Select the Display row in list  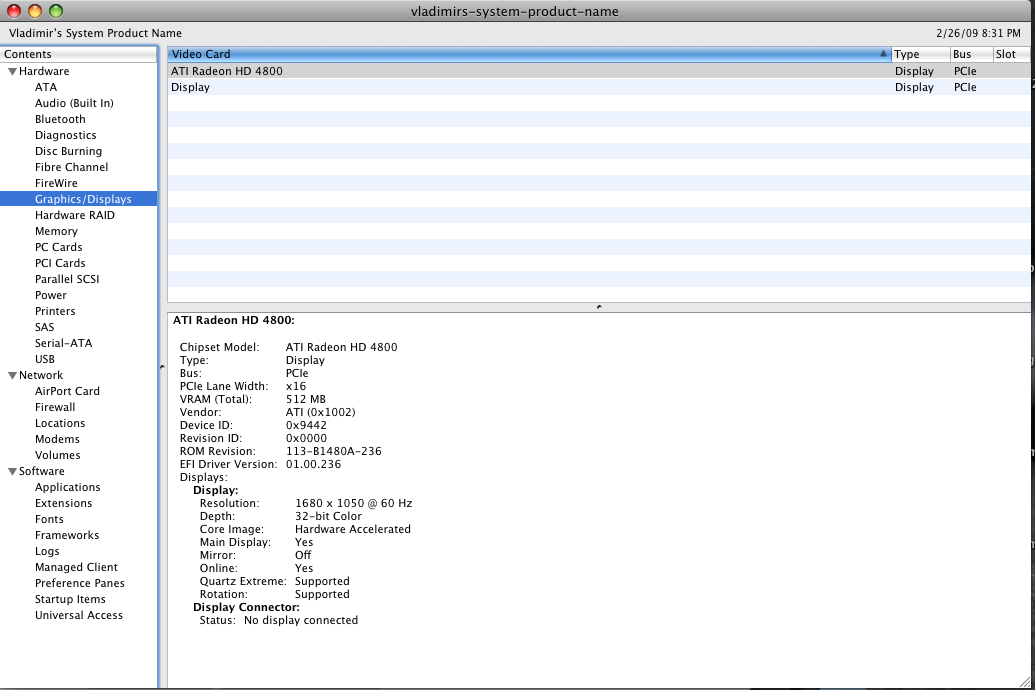tap(598, 87)
